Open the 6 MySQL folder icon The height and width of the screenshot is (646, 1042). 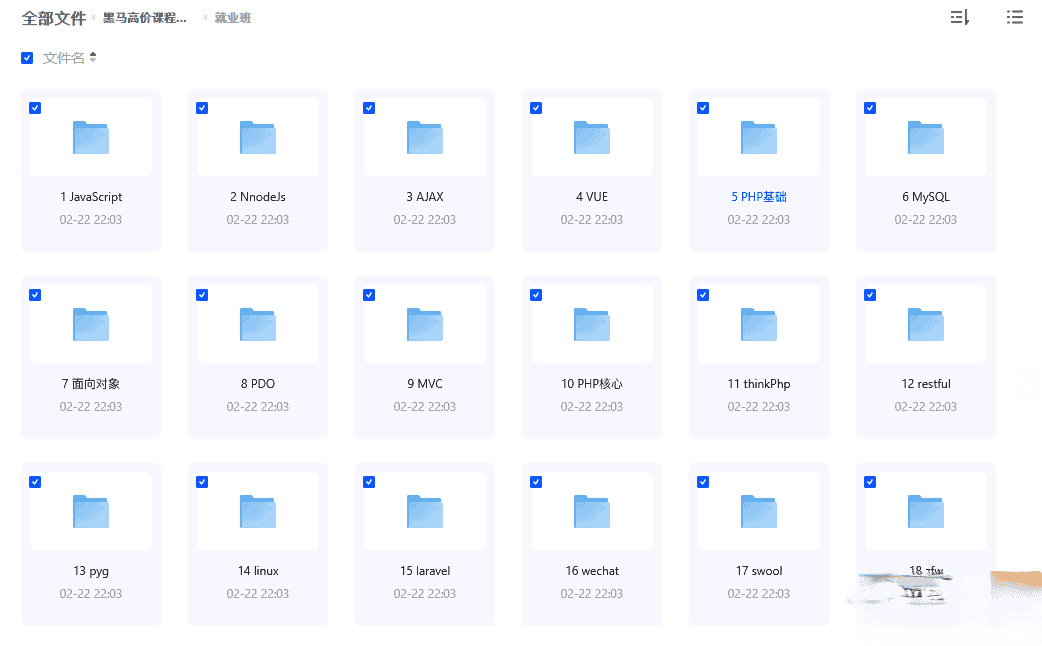pyautogui.click(x=926, y=137)
